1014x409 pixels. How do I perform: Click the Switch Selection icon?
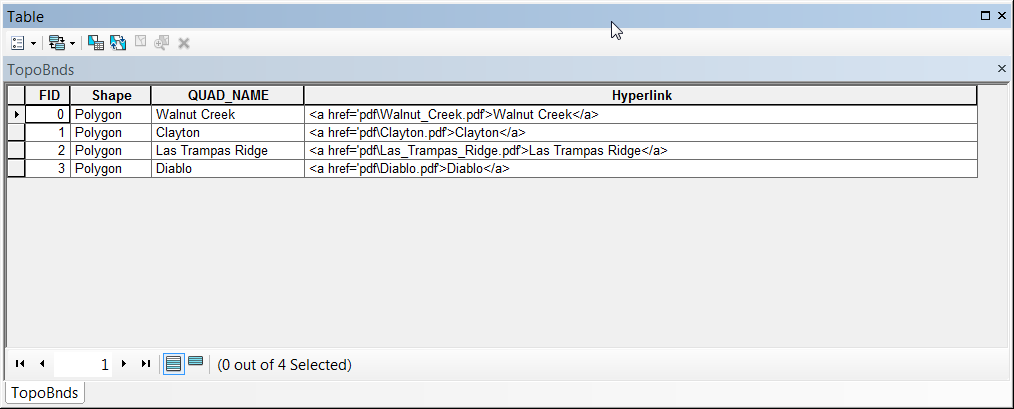118,43
